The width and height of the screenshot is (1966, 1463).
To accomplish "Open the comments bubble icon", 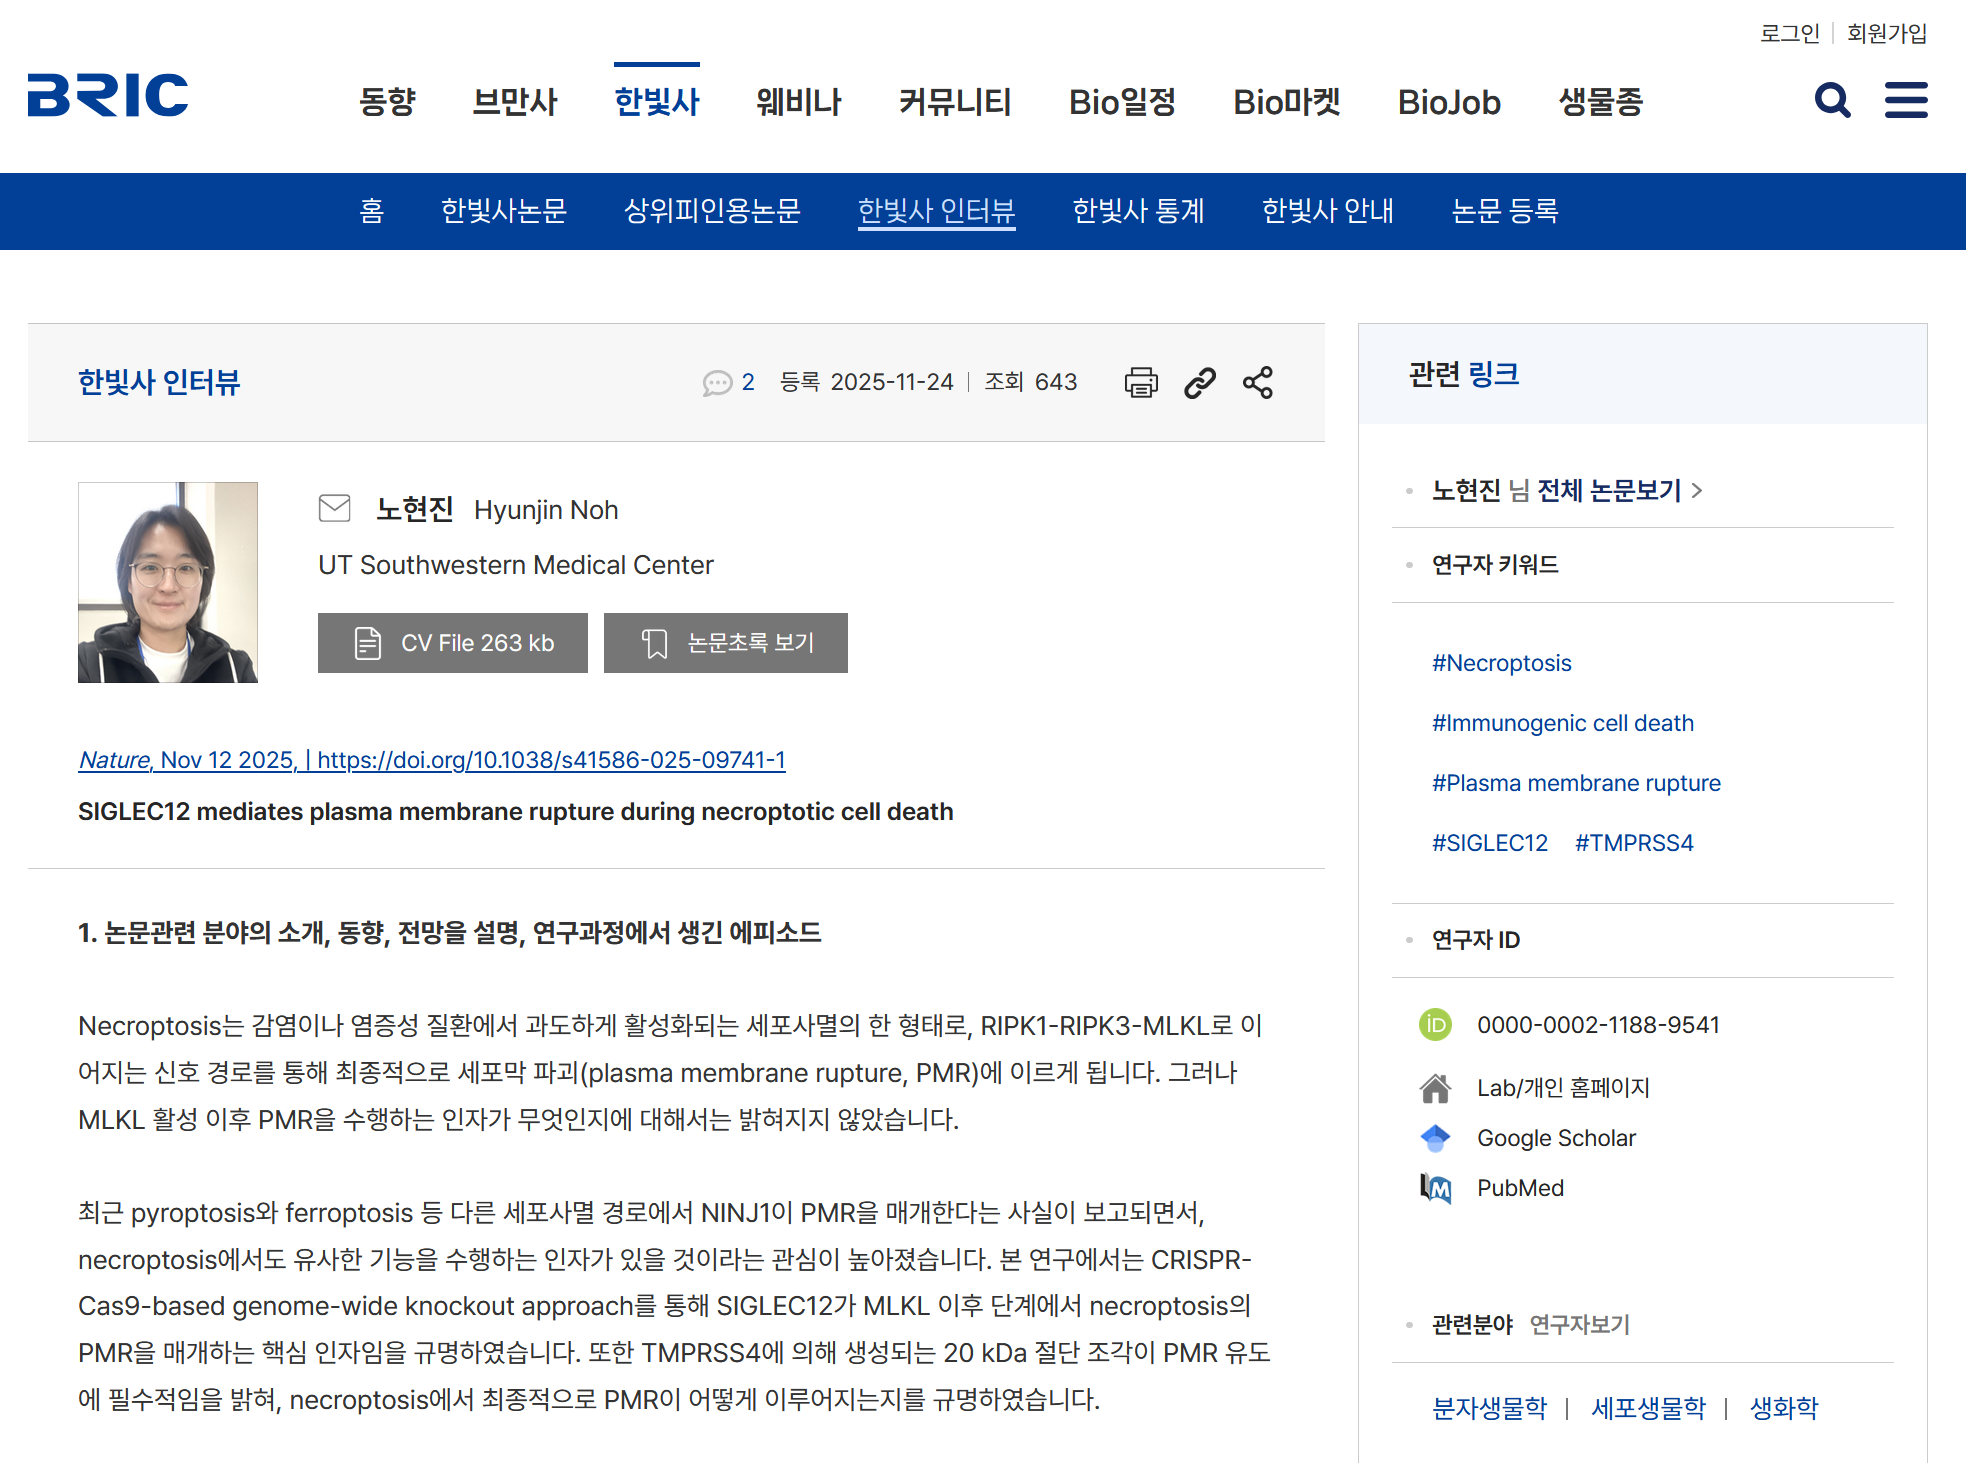I will tap(717, 383).
